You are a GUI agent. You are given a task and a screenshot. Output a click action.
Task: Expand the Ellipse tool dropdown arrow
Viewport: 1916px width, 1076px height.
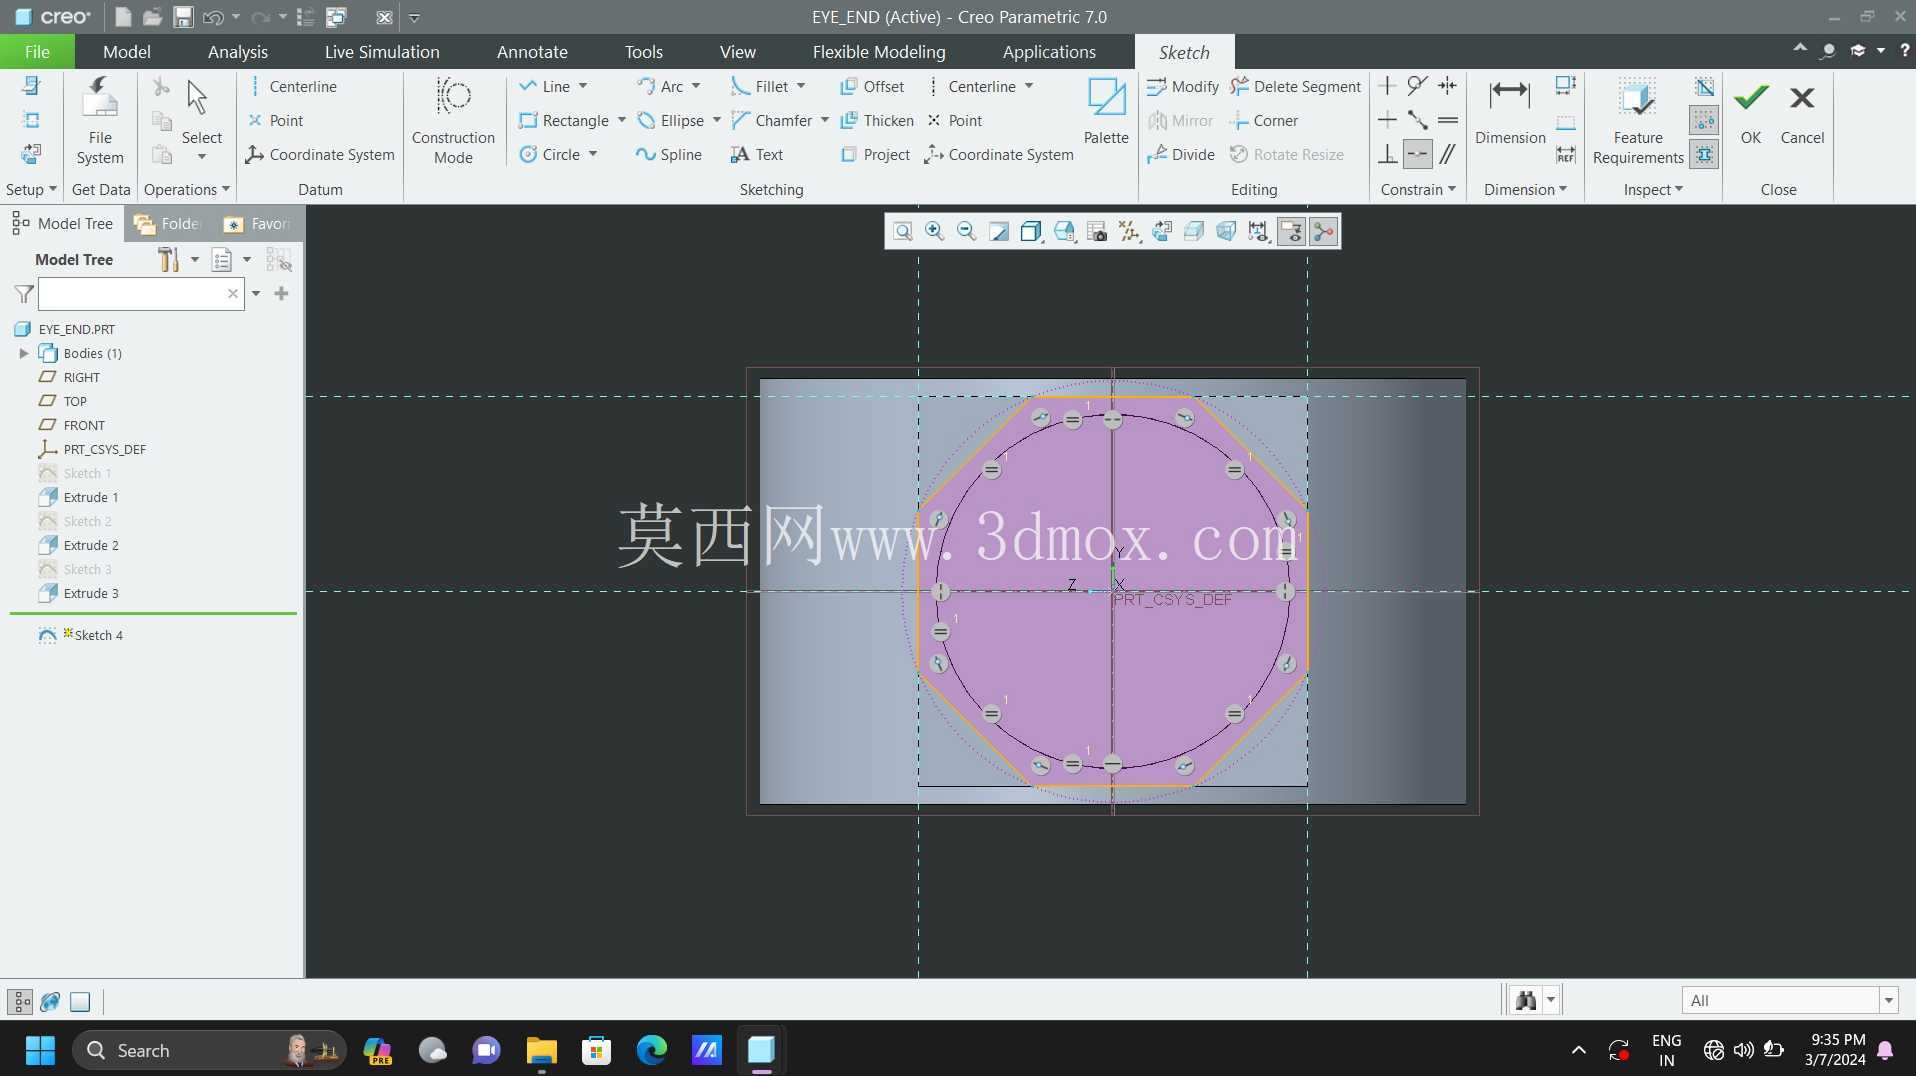click(x=717, y=121)
